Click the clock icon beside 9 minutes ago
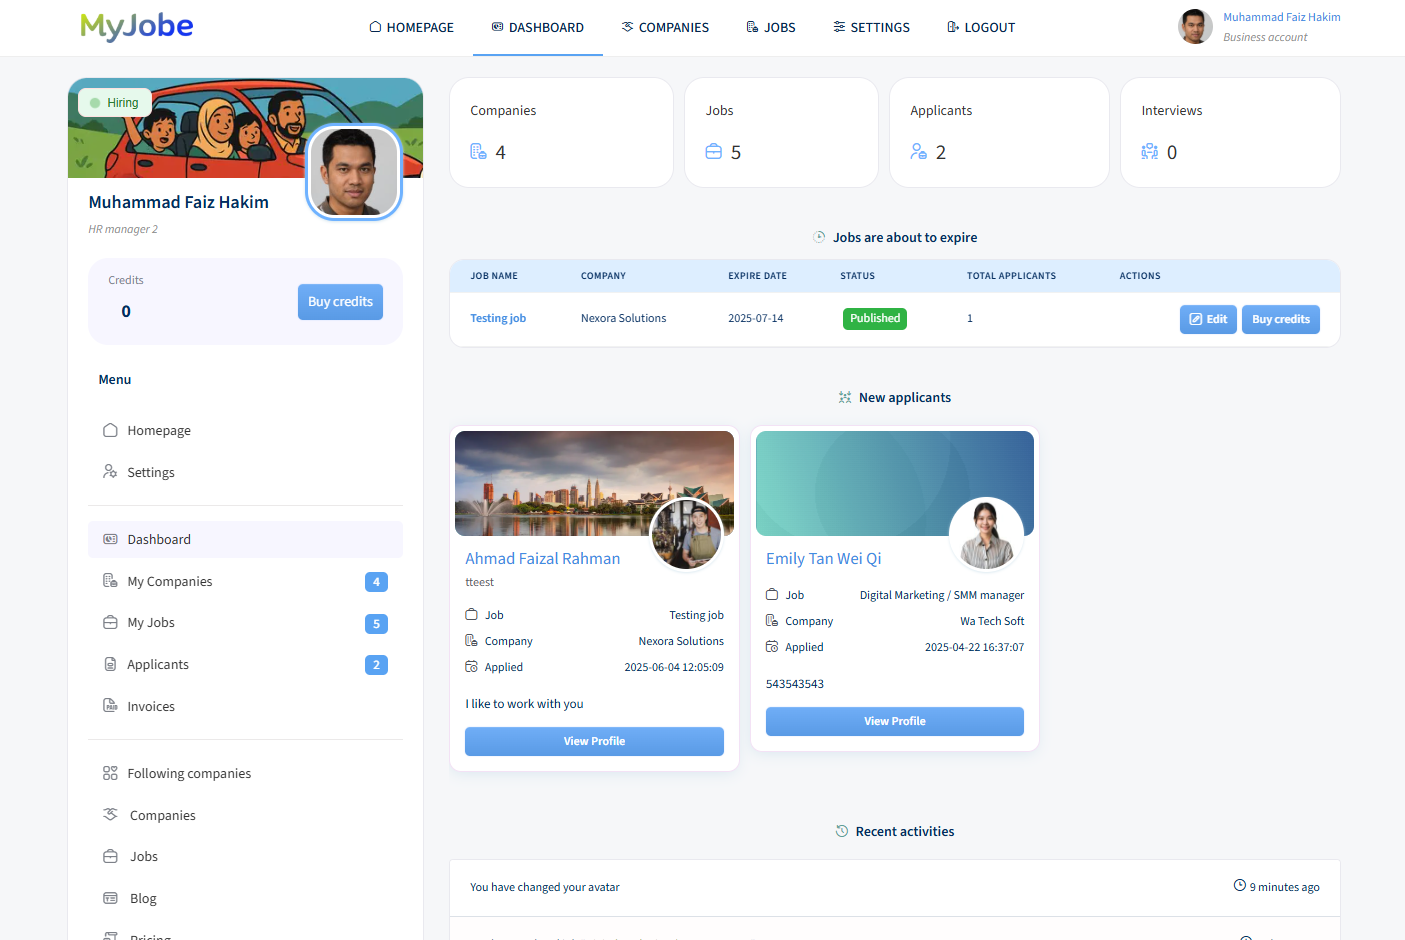1405x940 pixels. click(1240, 886)
